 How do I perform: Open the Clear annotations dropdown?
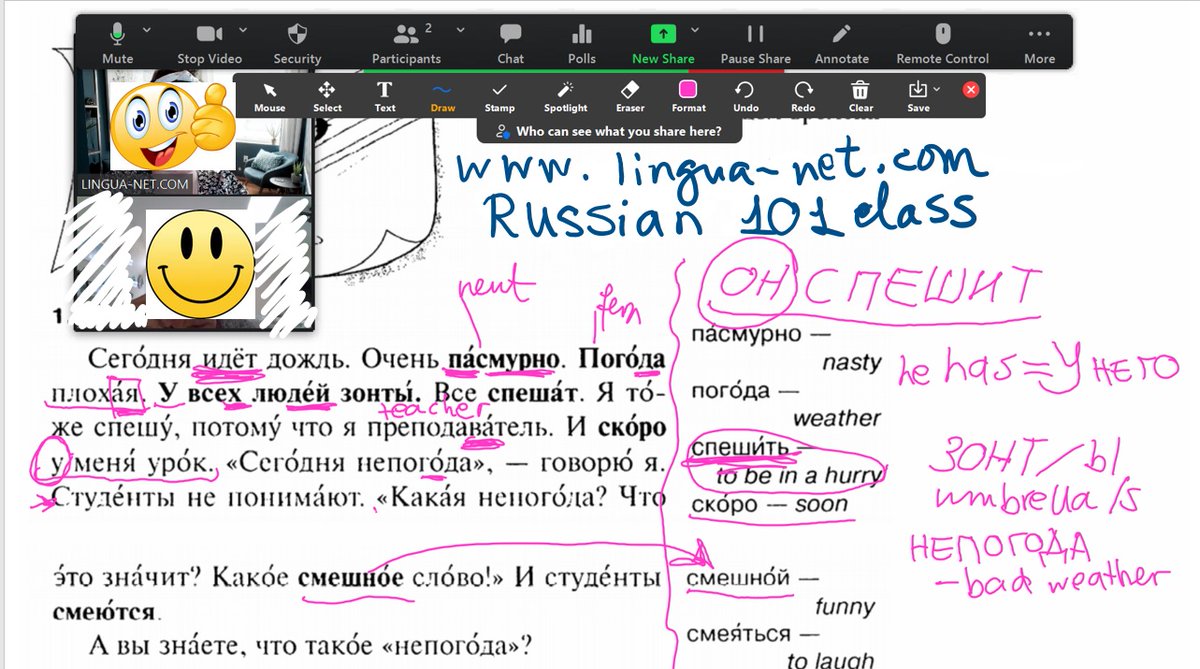[860, 95]
